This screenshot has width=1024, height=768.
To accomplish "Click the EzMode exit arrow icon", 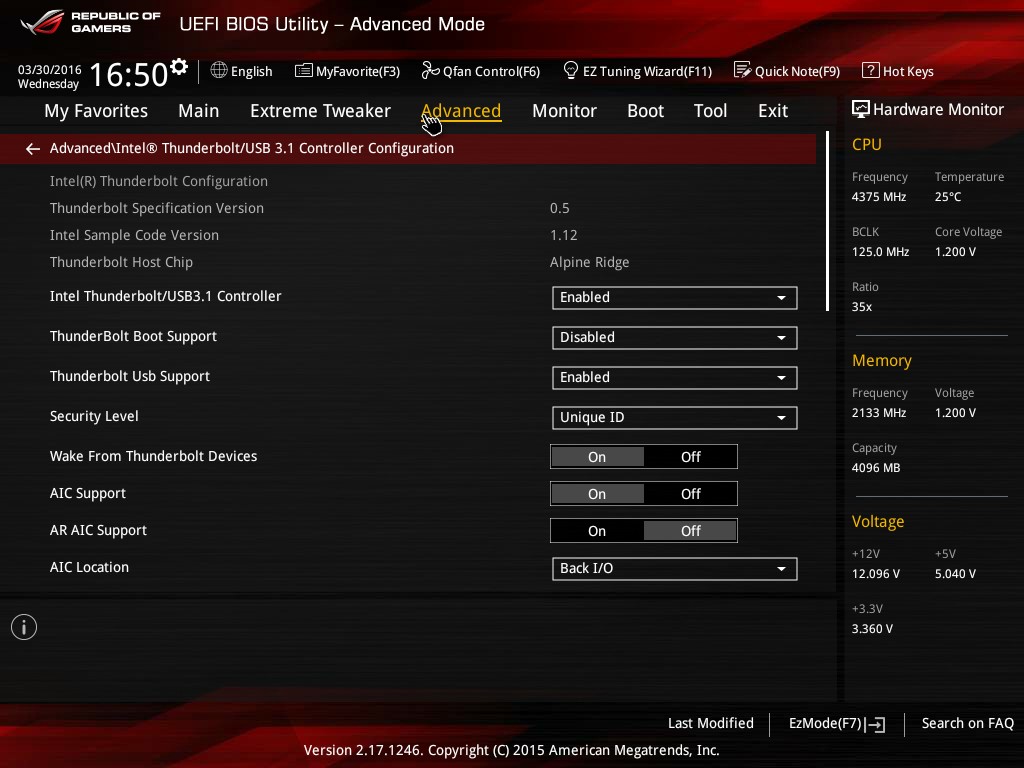I will [875, 724].
